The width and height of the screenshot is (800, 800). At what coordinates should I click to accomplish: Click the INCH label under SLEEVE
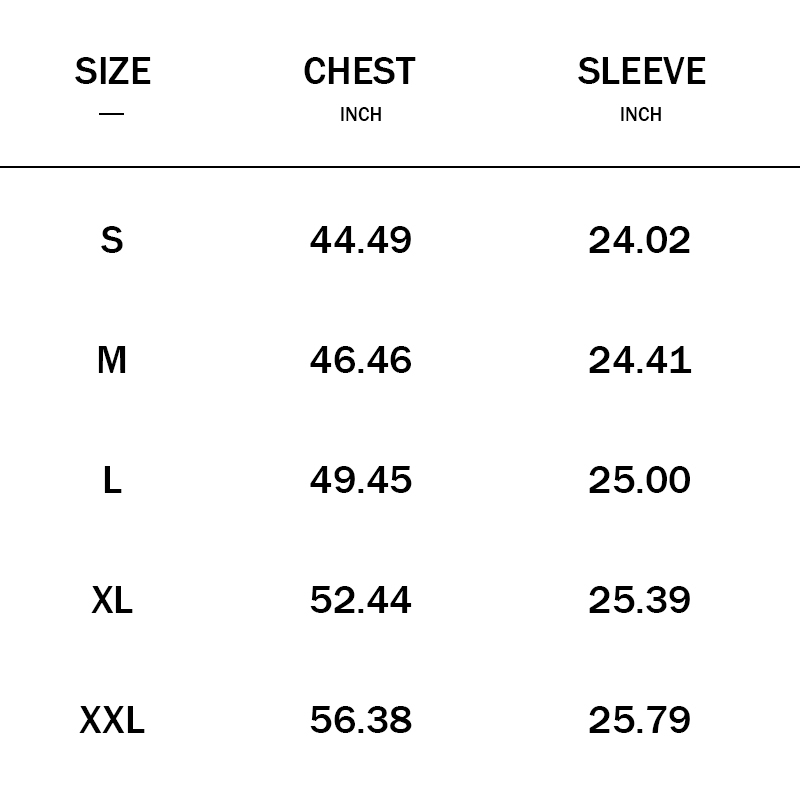(x=641, y=115)
